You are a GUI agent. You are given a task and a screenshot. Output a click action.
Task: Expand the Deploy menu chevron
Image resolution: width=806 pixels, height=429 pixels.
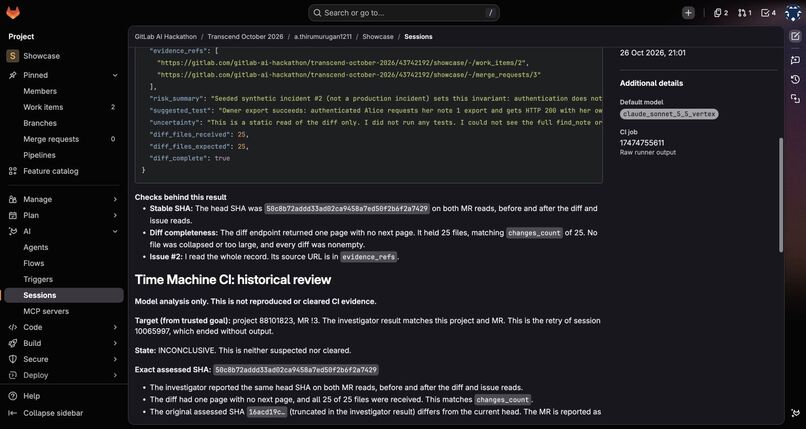pyautogui.click(x=115, y=375)
